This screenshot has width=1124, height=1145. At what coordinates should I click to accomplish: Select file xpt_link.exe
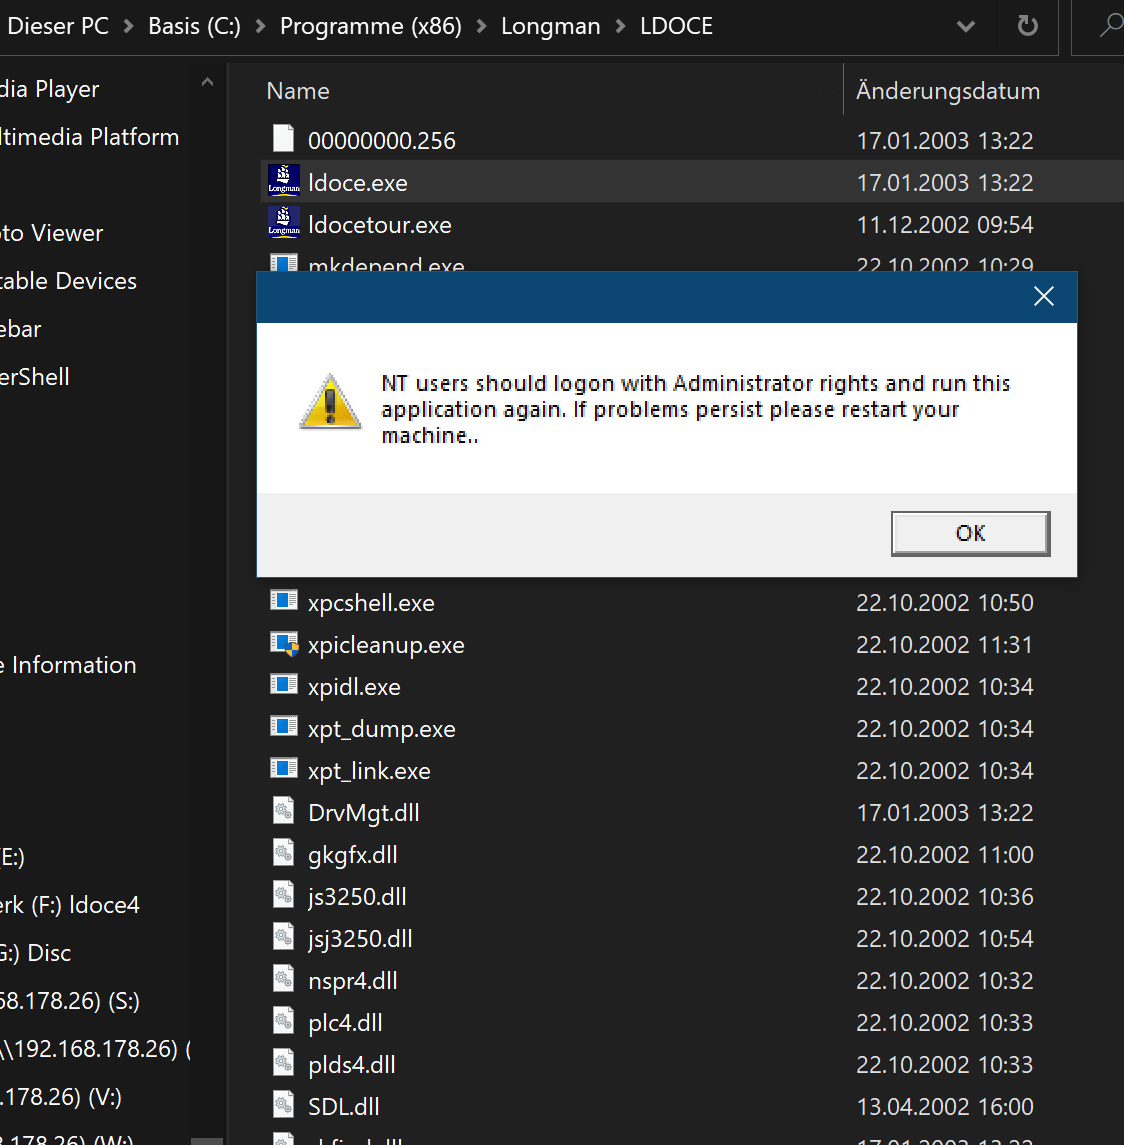[369, 770]
